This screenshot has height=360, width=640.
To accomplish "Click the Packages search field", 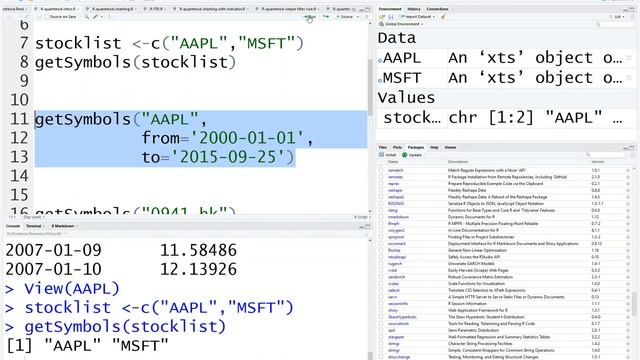I will pos(606,155).
